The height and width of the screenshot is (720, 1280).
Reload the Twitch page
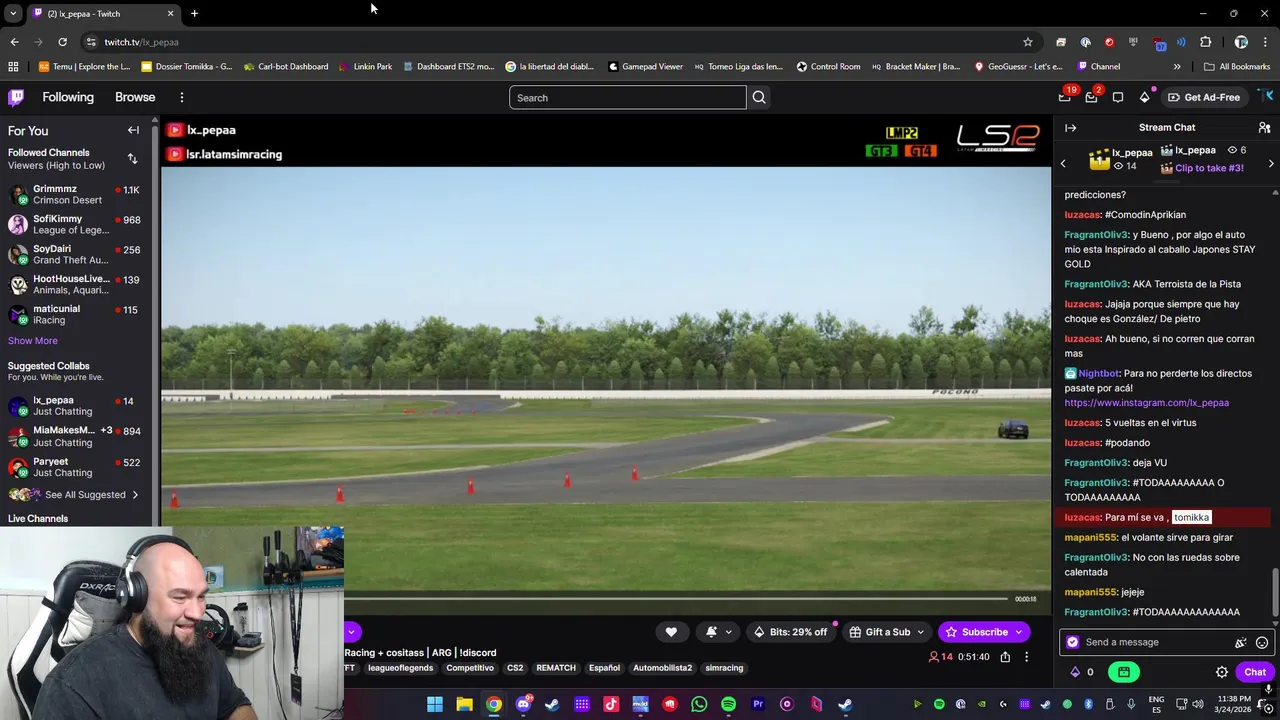[x=62, y=42]
